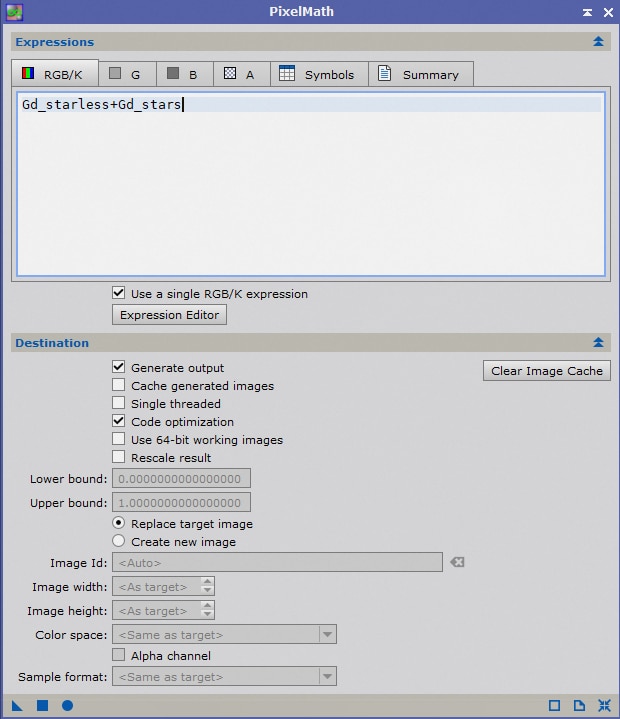Open the Expression Editor

[x=169, y=315]
